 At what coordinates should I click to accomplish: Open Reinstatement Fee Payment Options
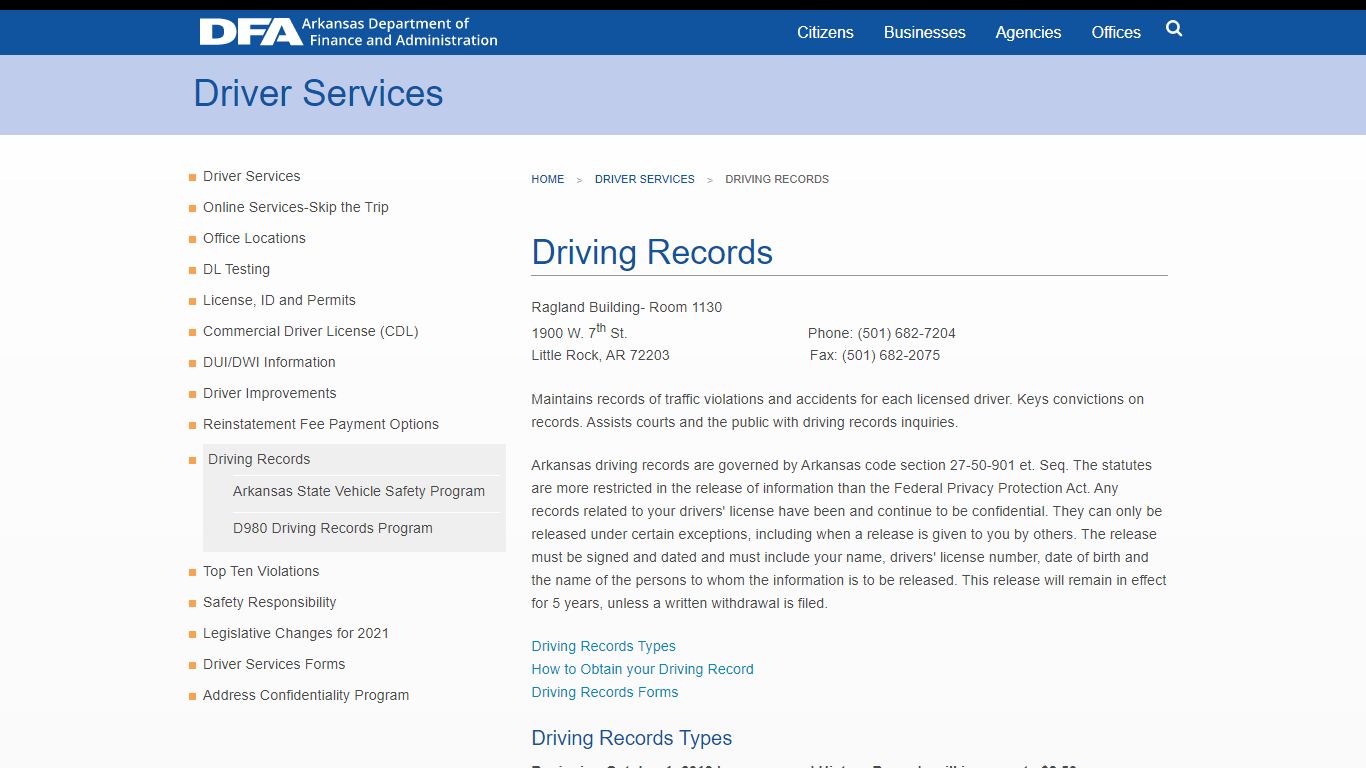pyautogui.click(x=321, y=424)
